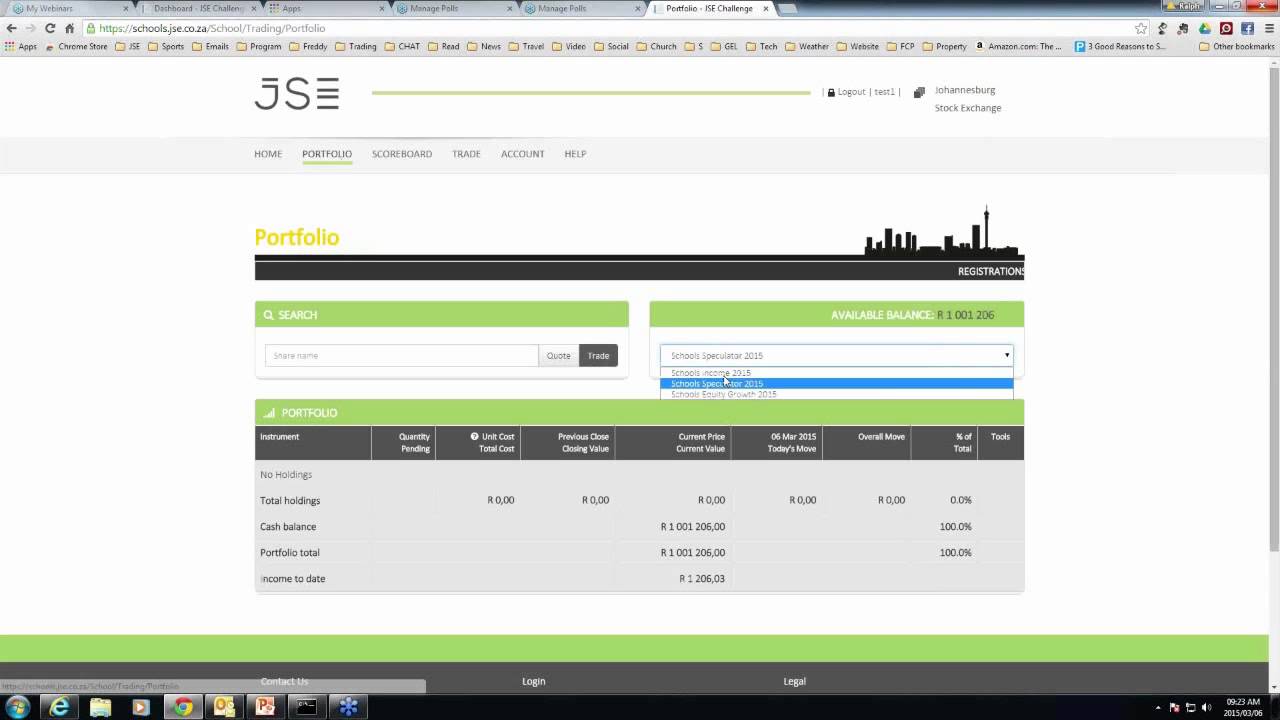This screenshot has height=720, width=1280.
Task: Select Schools Income 2015 option
Action: pyautogui.click(x=836, y=373)
